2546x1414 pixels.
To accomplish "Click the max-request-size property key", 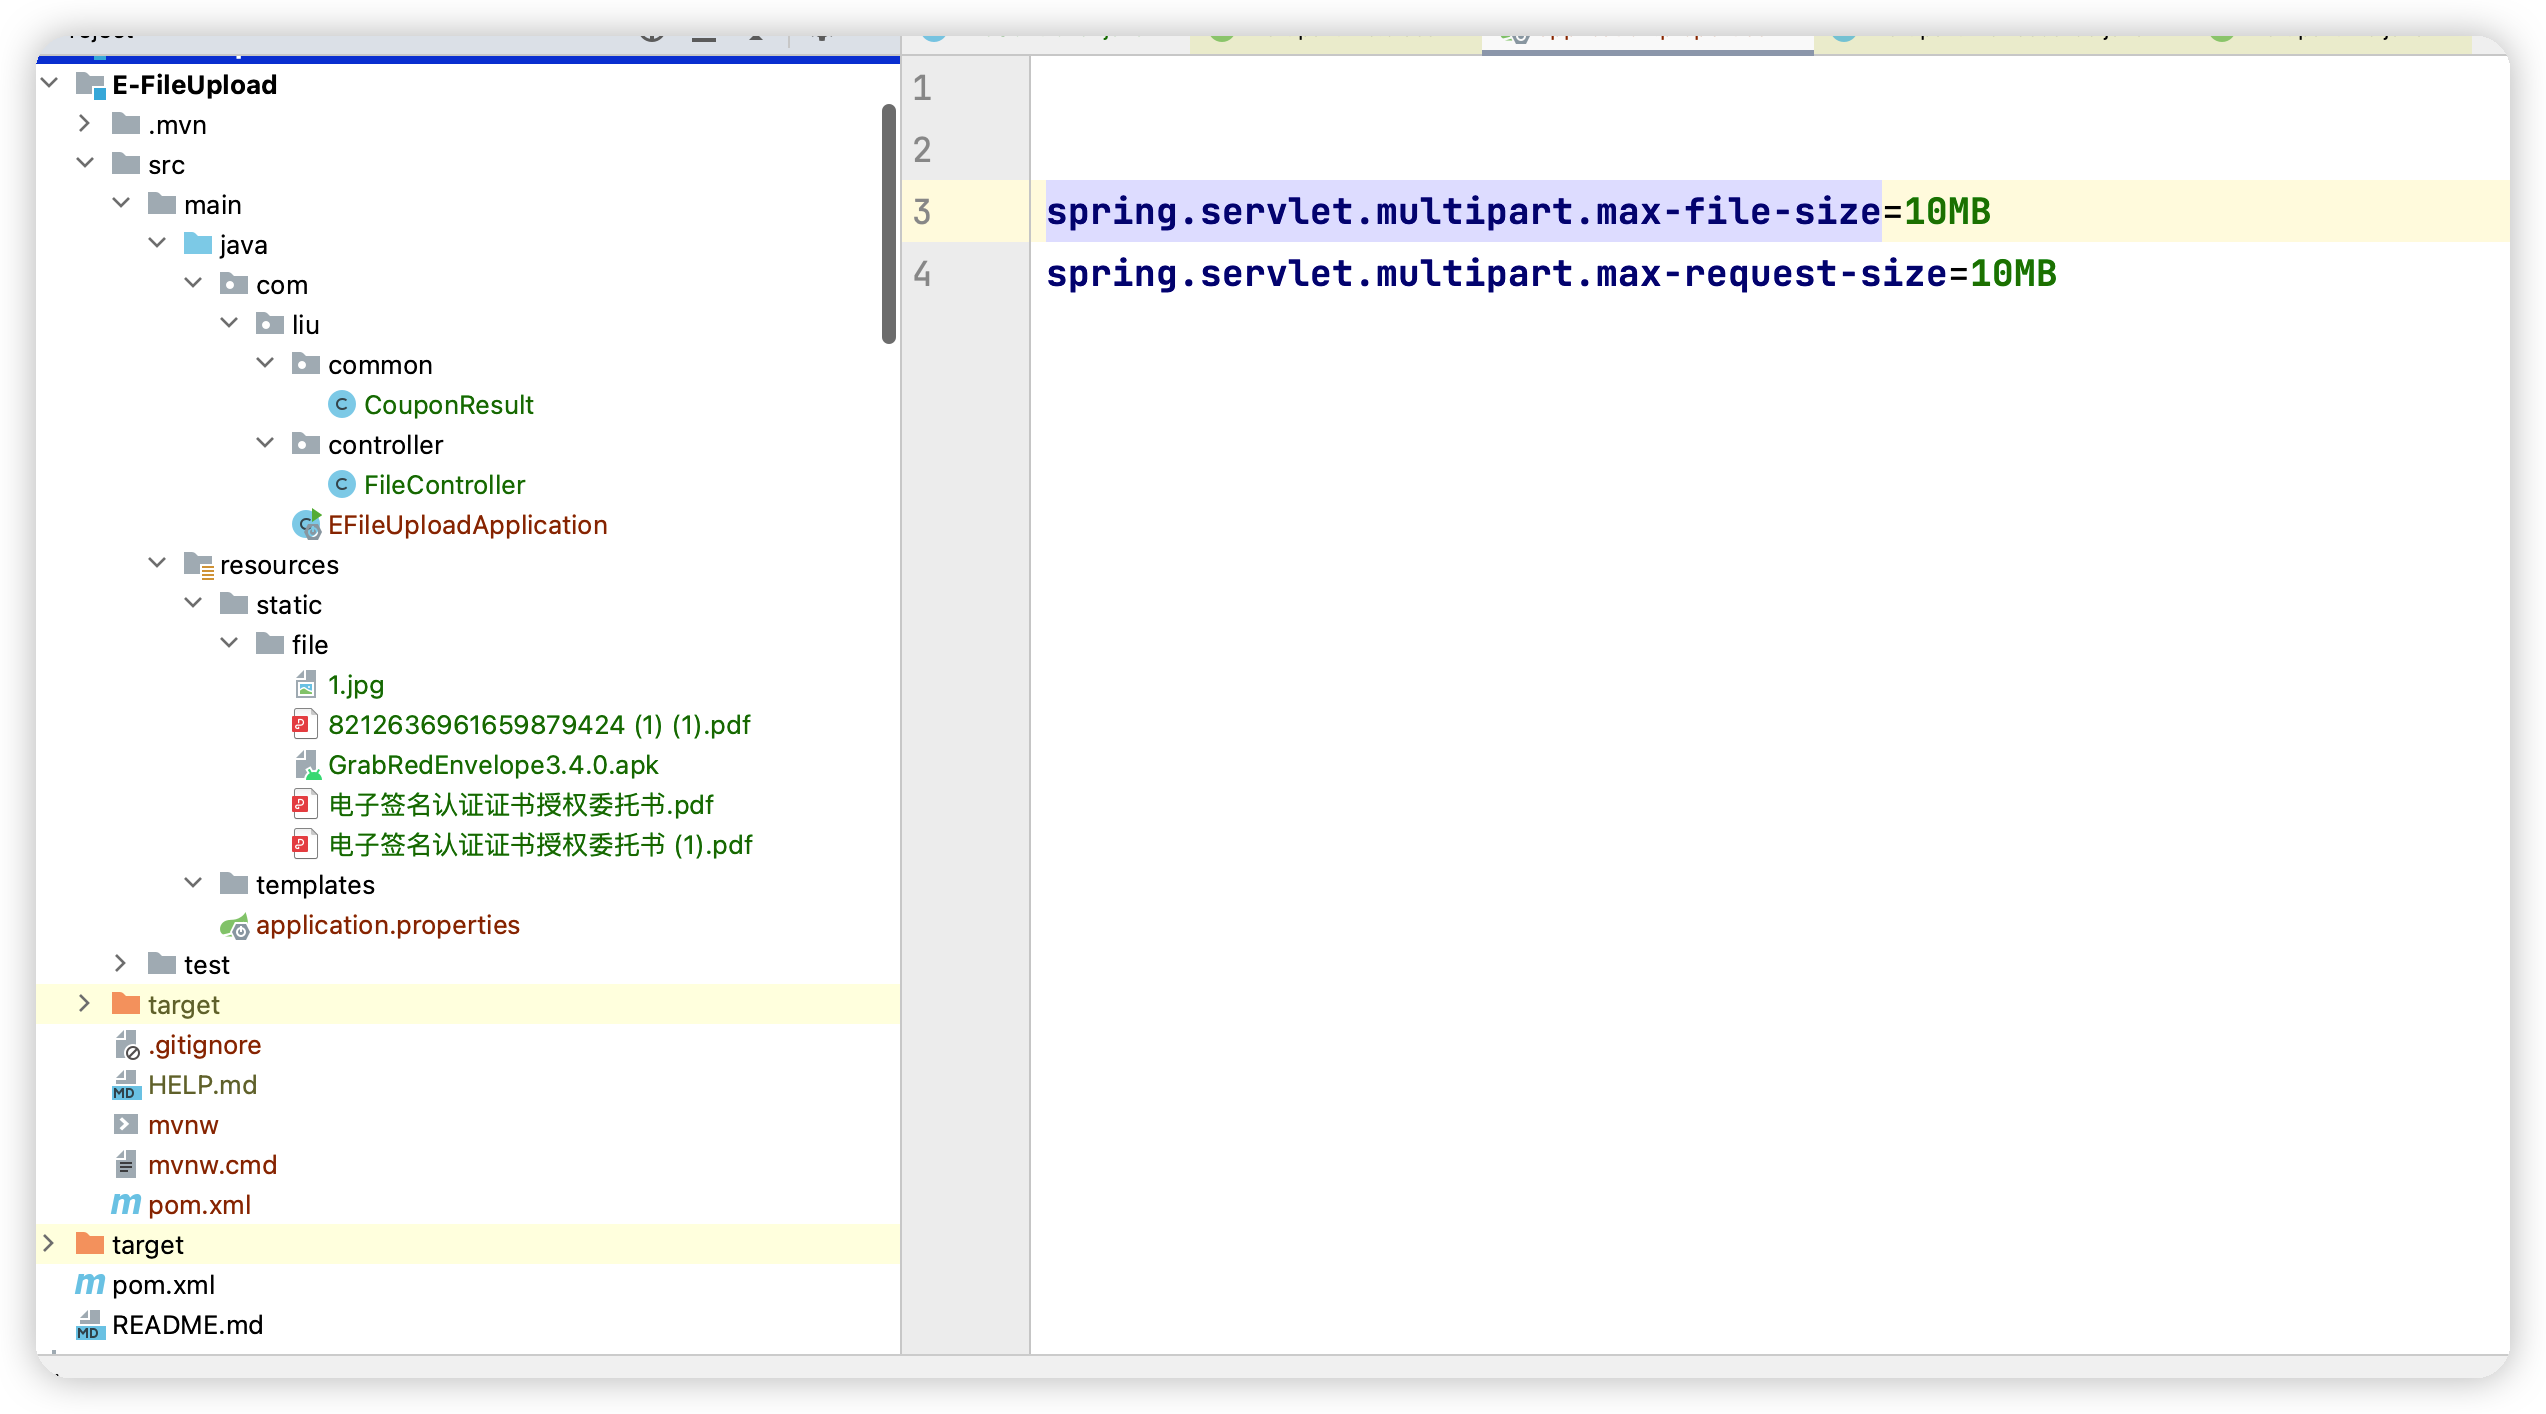I will tap(1496, 273).
